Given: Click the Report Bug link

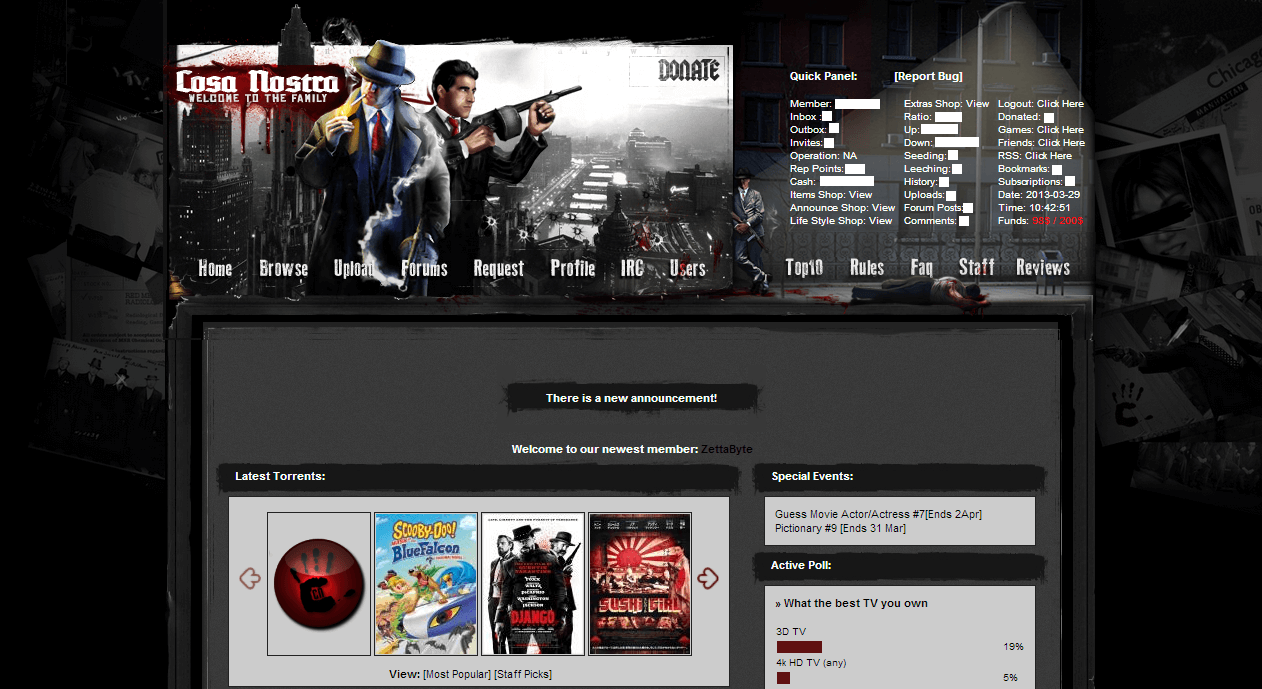Looking at the screenshot, I should pyautogui.click(x=928, y=76).
